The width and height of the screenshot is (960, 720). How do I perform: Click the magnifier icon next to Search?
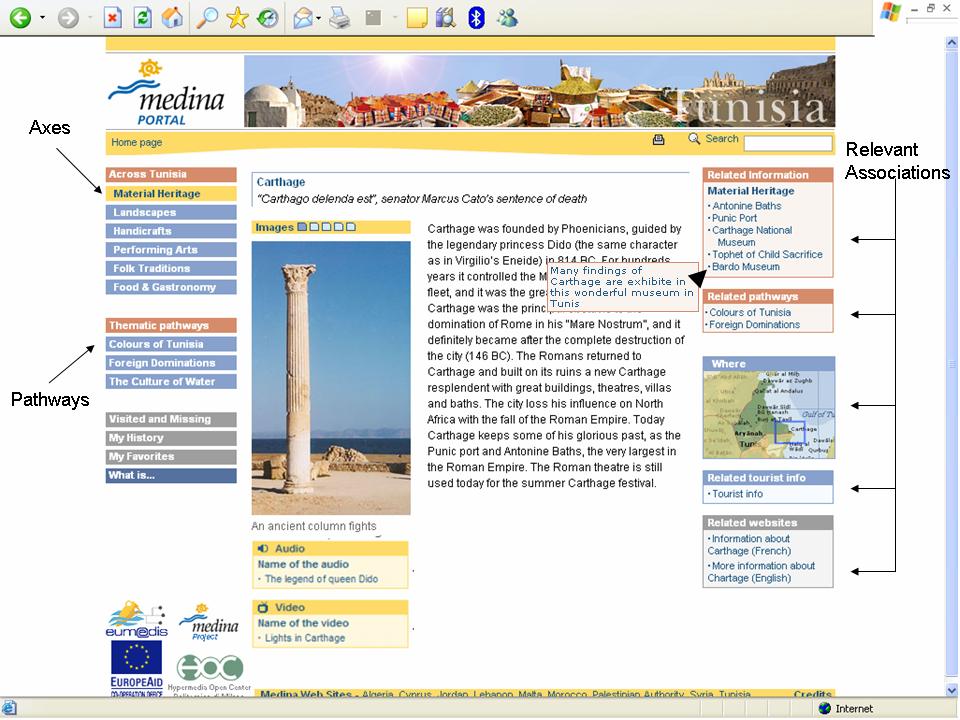coord(694,139)
